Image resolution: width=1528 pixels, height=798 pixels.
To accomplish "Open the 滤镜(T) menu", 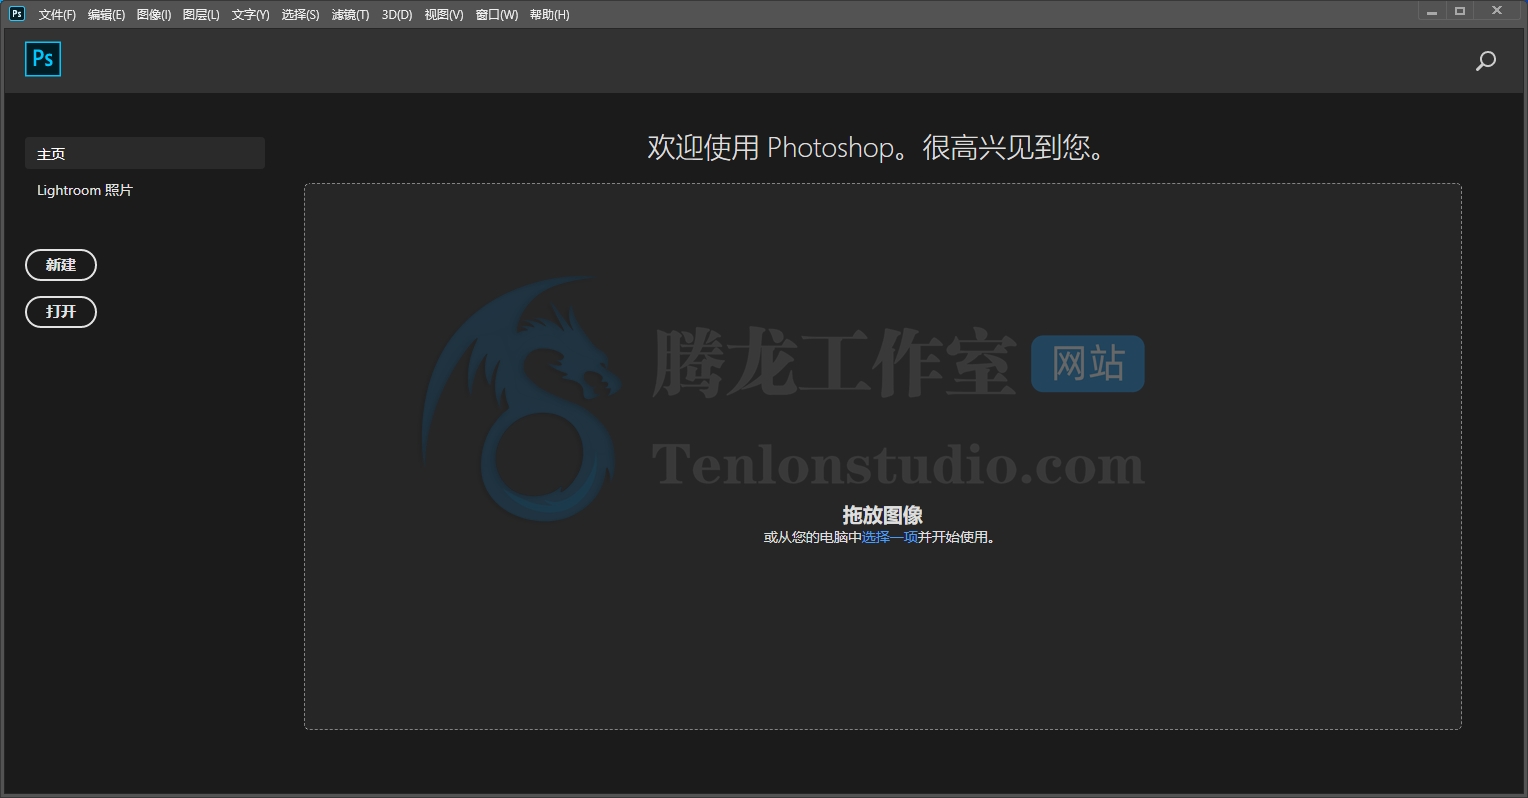I will coord(350,15).
